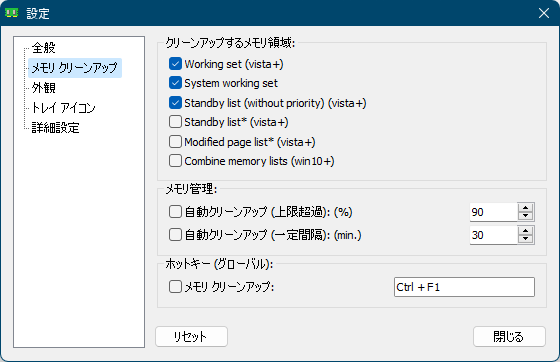Click the Ctrl + F1 hotkey field
560x362 pixels.
464,287
